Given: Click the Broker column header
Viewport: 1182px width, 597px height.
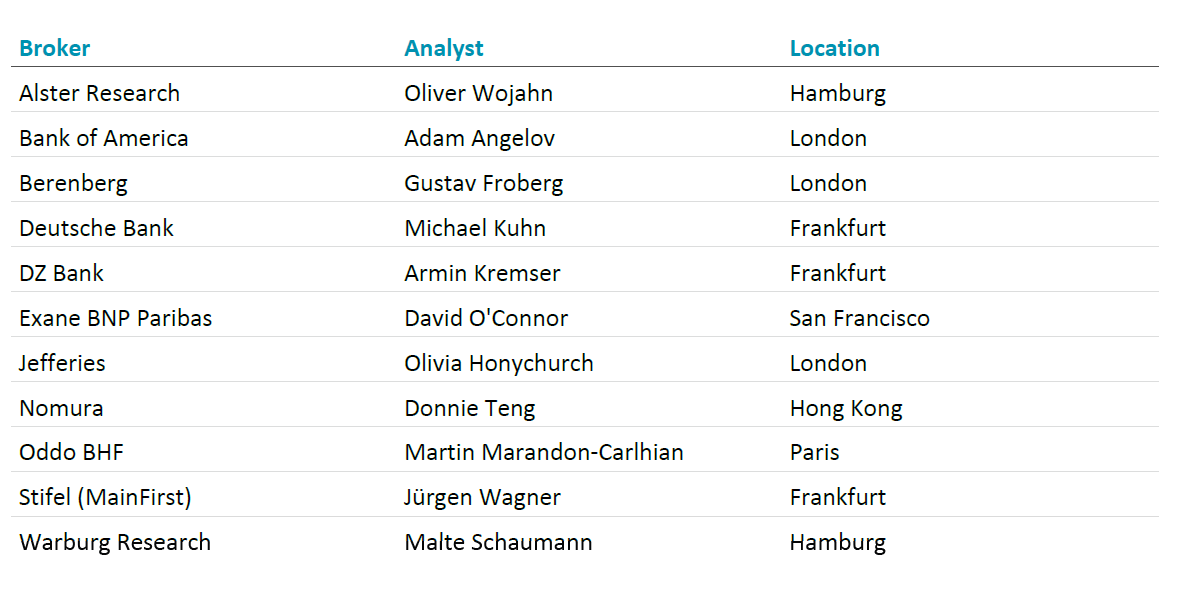Looking at the screenshot, I should click(55, 48).
